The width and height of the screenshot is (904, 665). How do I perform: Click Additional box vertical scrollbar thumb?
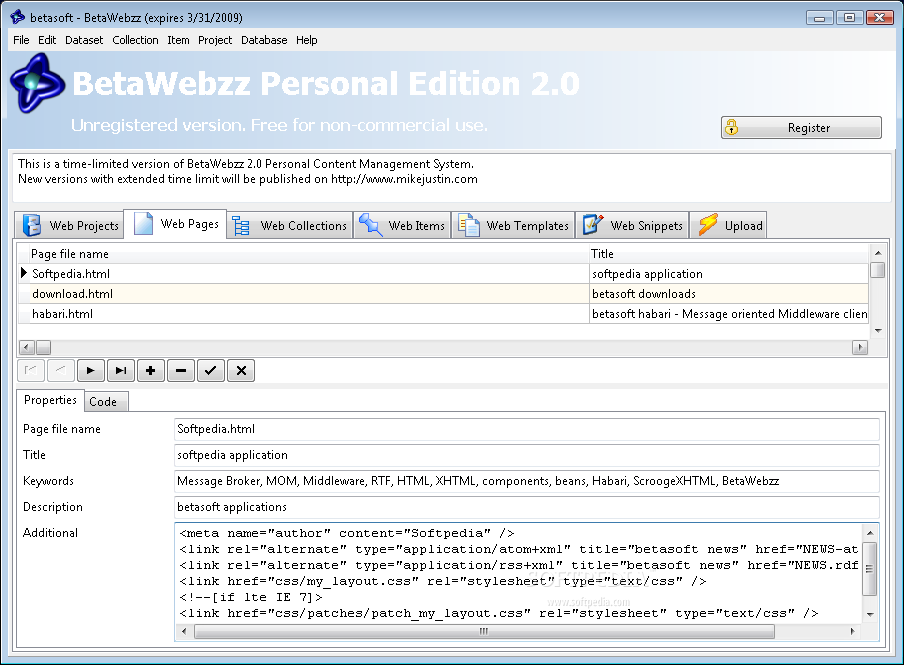(870, 569)
